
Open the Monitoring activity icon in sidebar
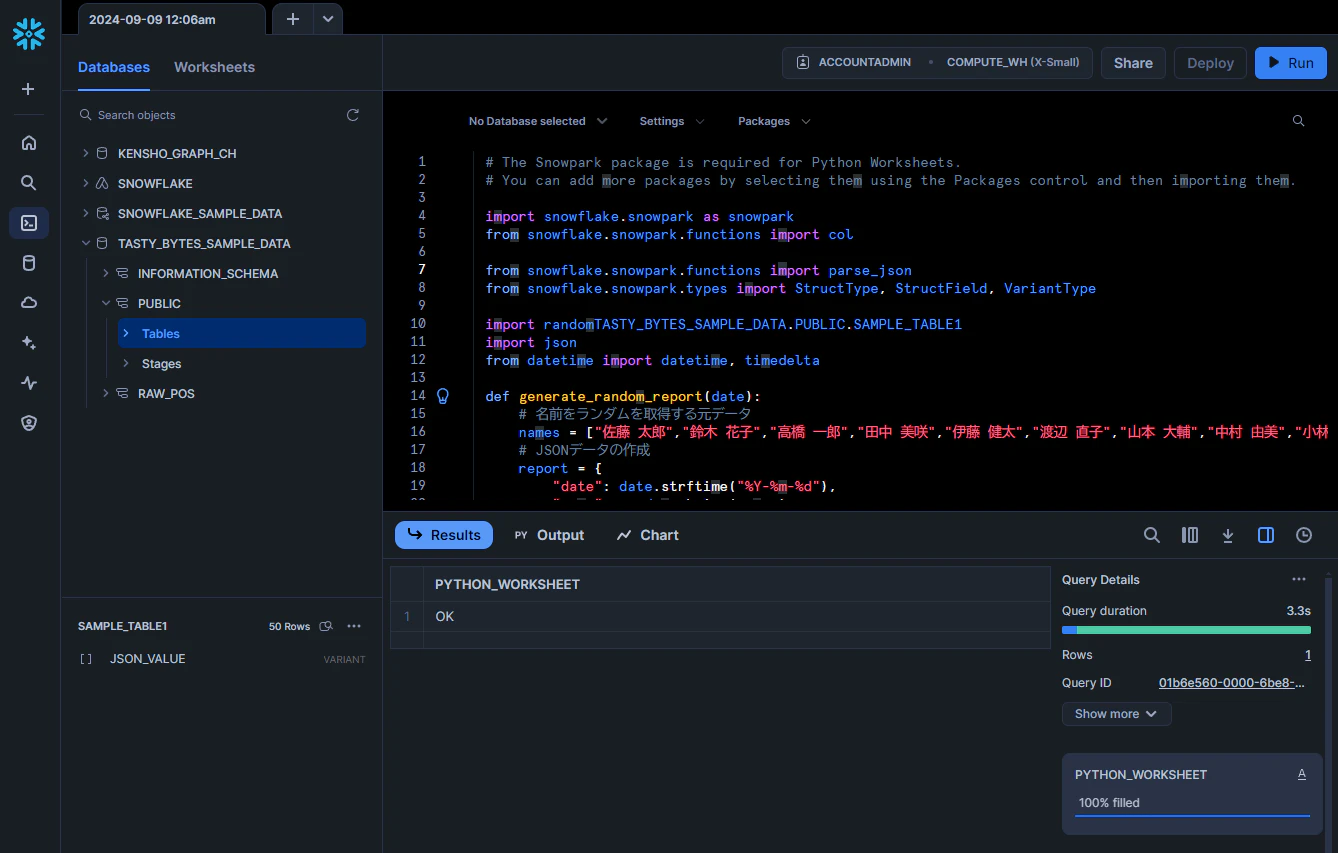point(29,383)
